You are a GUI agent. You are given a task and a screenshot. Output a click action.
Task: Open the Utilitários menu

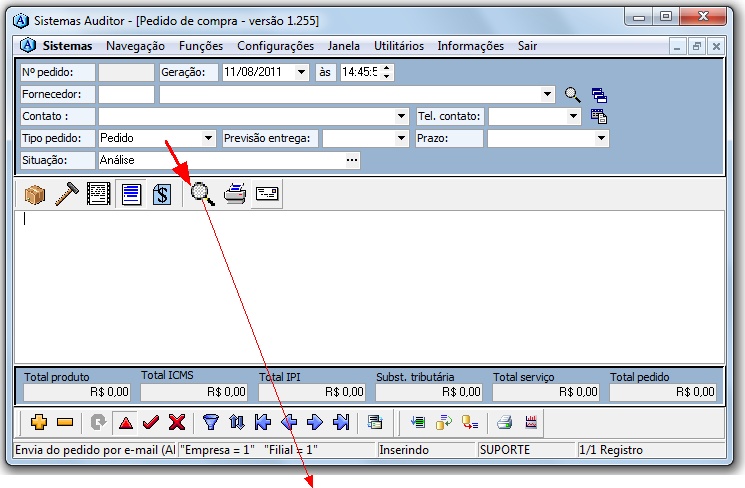[x=399, y=46]
